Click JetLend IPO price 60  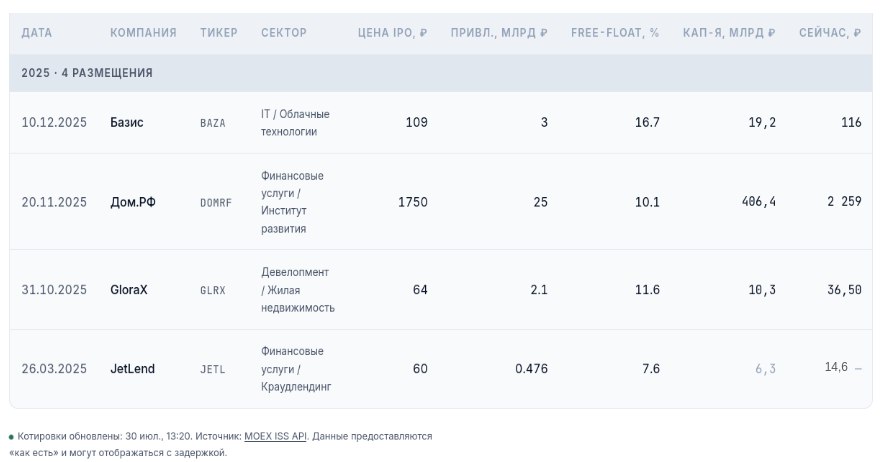click(420, 368)
